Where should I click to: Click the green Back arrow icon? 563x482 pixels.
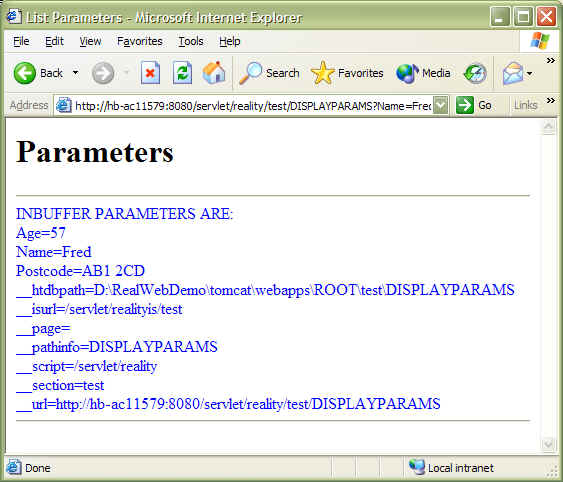24,73
